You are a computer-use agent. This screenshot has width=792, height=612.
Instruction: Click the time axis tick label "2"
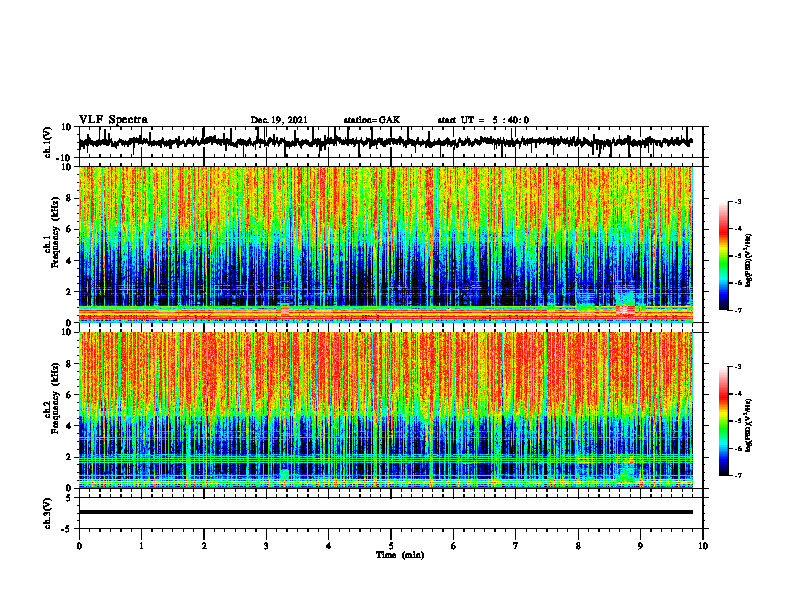tap(204, 546)
